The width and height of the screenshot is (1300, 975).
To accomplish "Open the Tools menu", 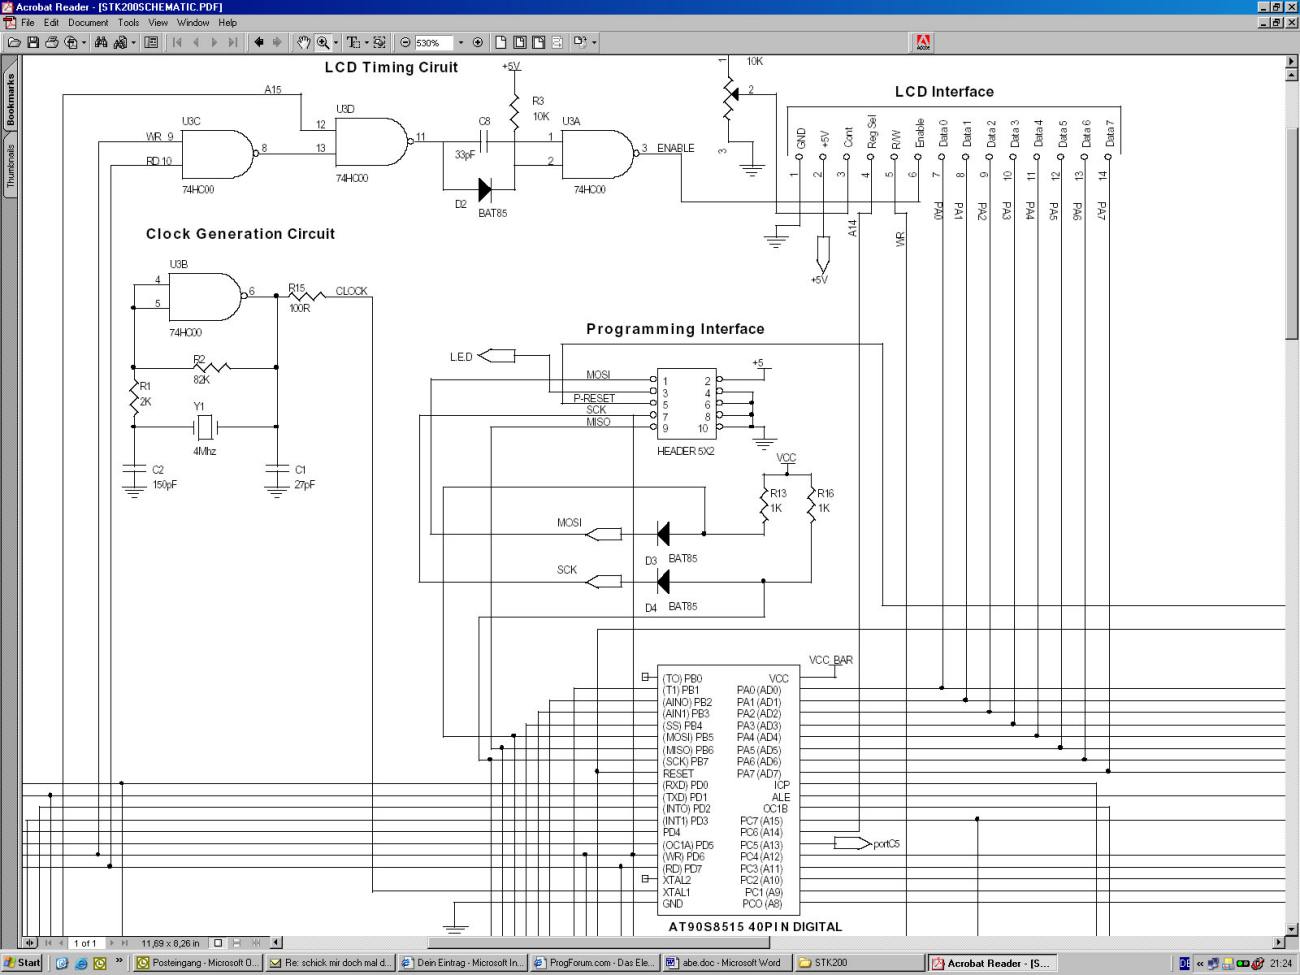I will (128, 22).
